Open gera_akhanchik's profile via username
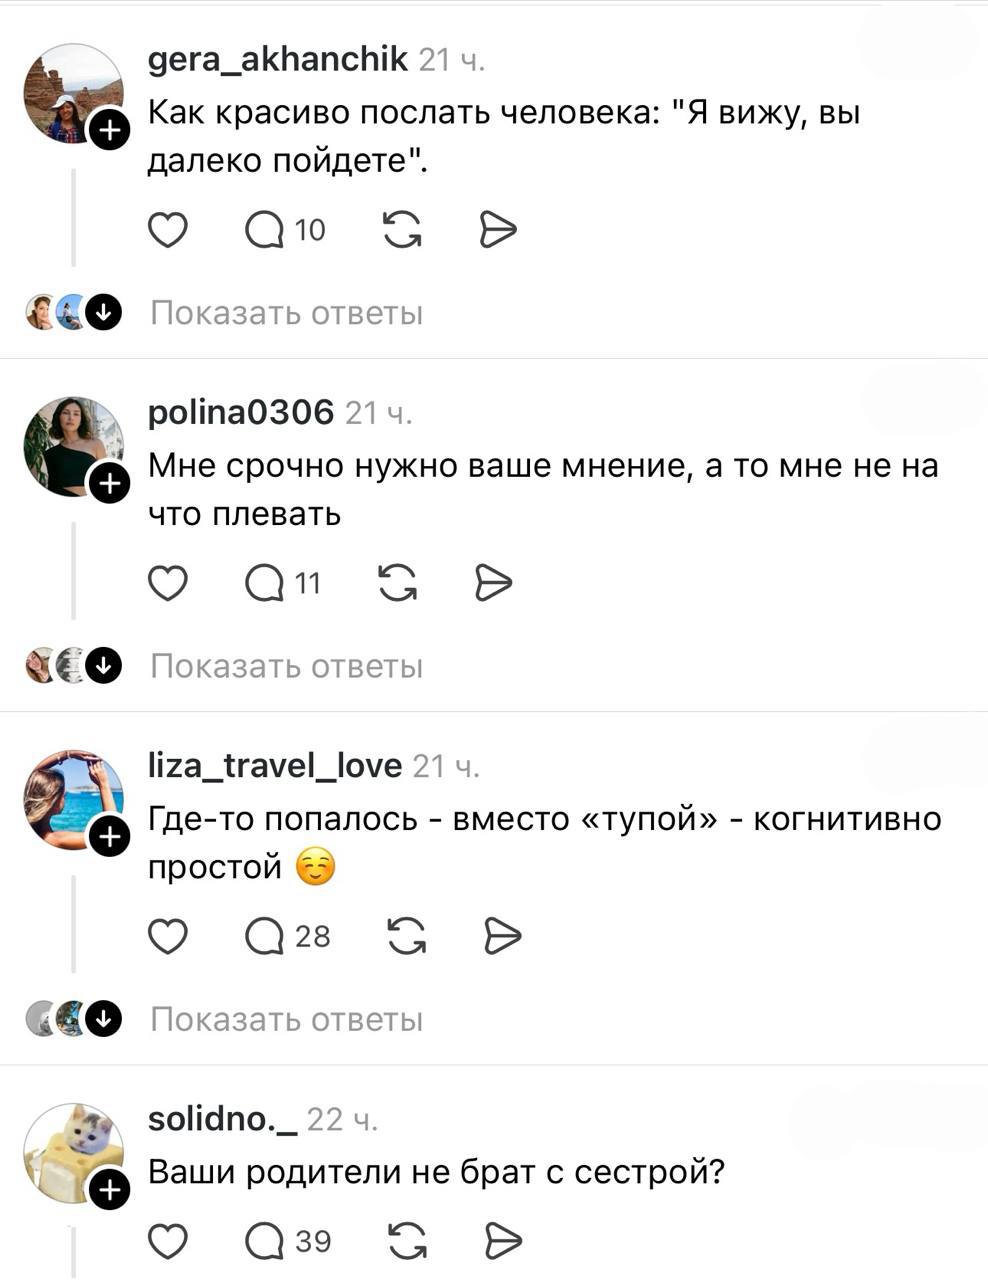 [x=277, y=60]
